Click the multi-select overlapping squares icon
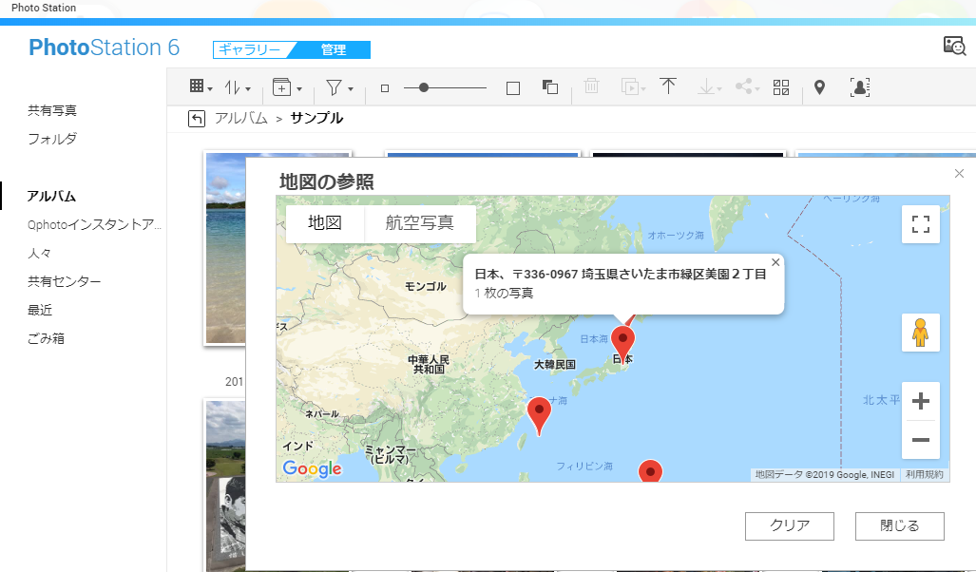Screen dimensions: 976x572 click(x=550, y=88)
